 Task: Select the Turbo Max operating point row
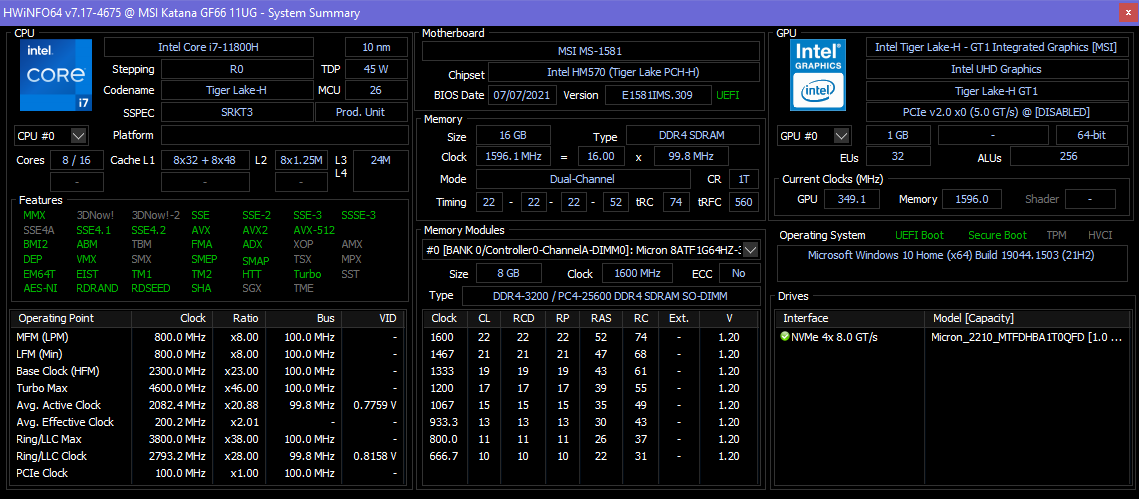pos(210,388)
